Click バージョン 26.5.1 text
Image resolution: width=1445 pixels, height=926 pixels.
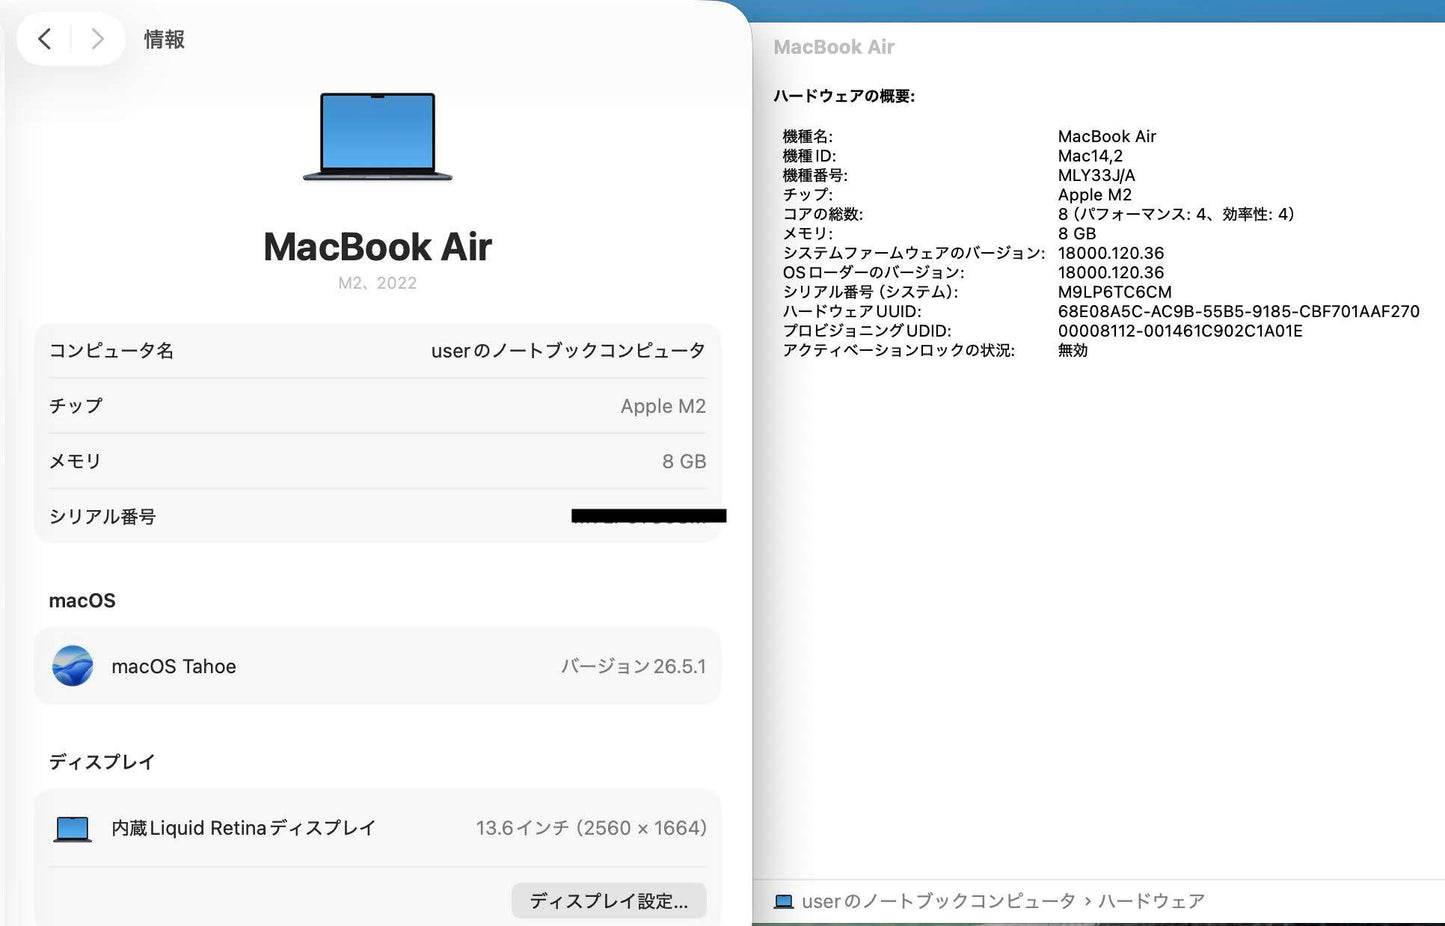click(x=633, y=666)
